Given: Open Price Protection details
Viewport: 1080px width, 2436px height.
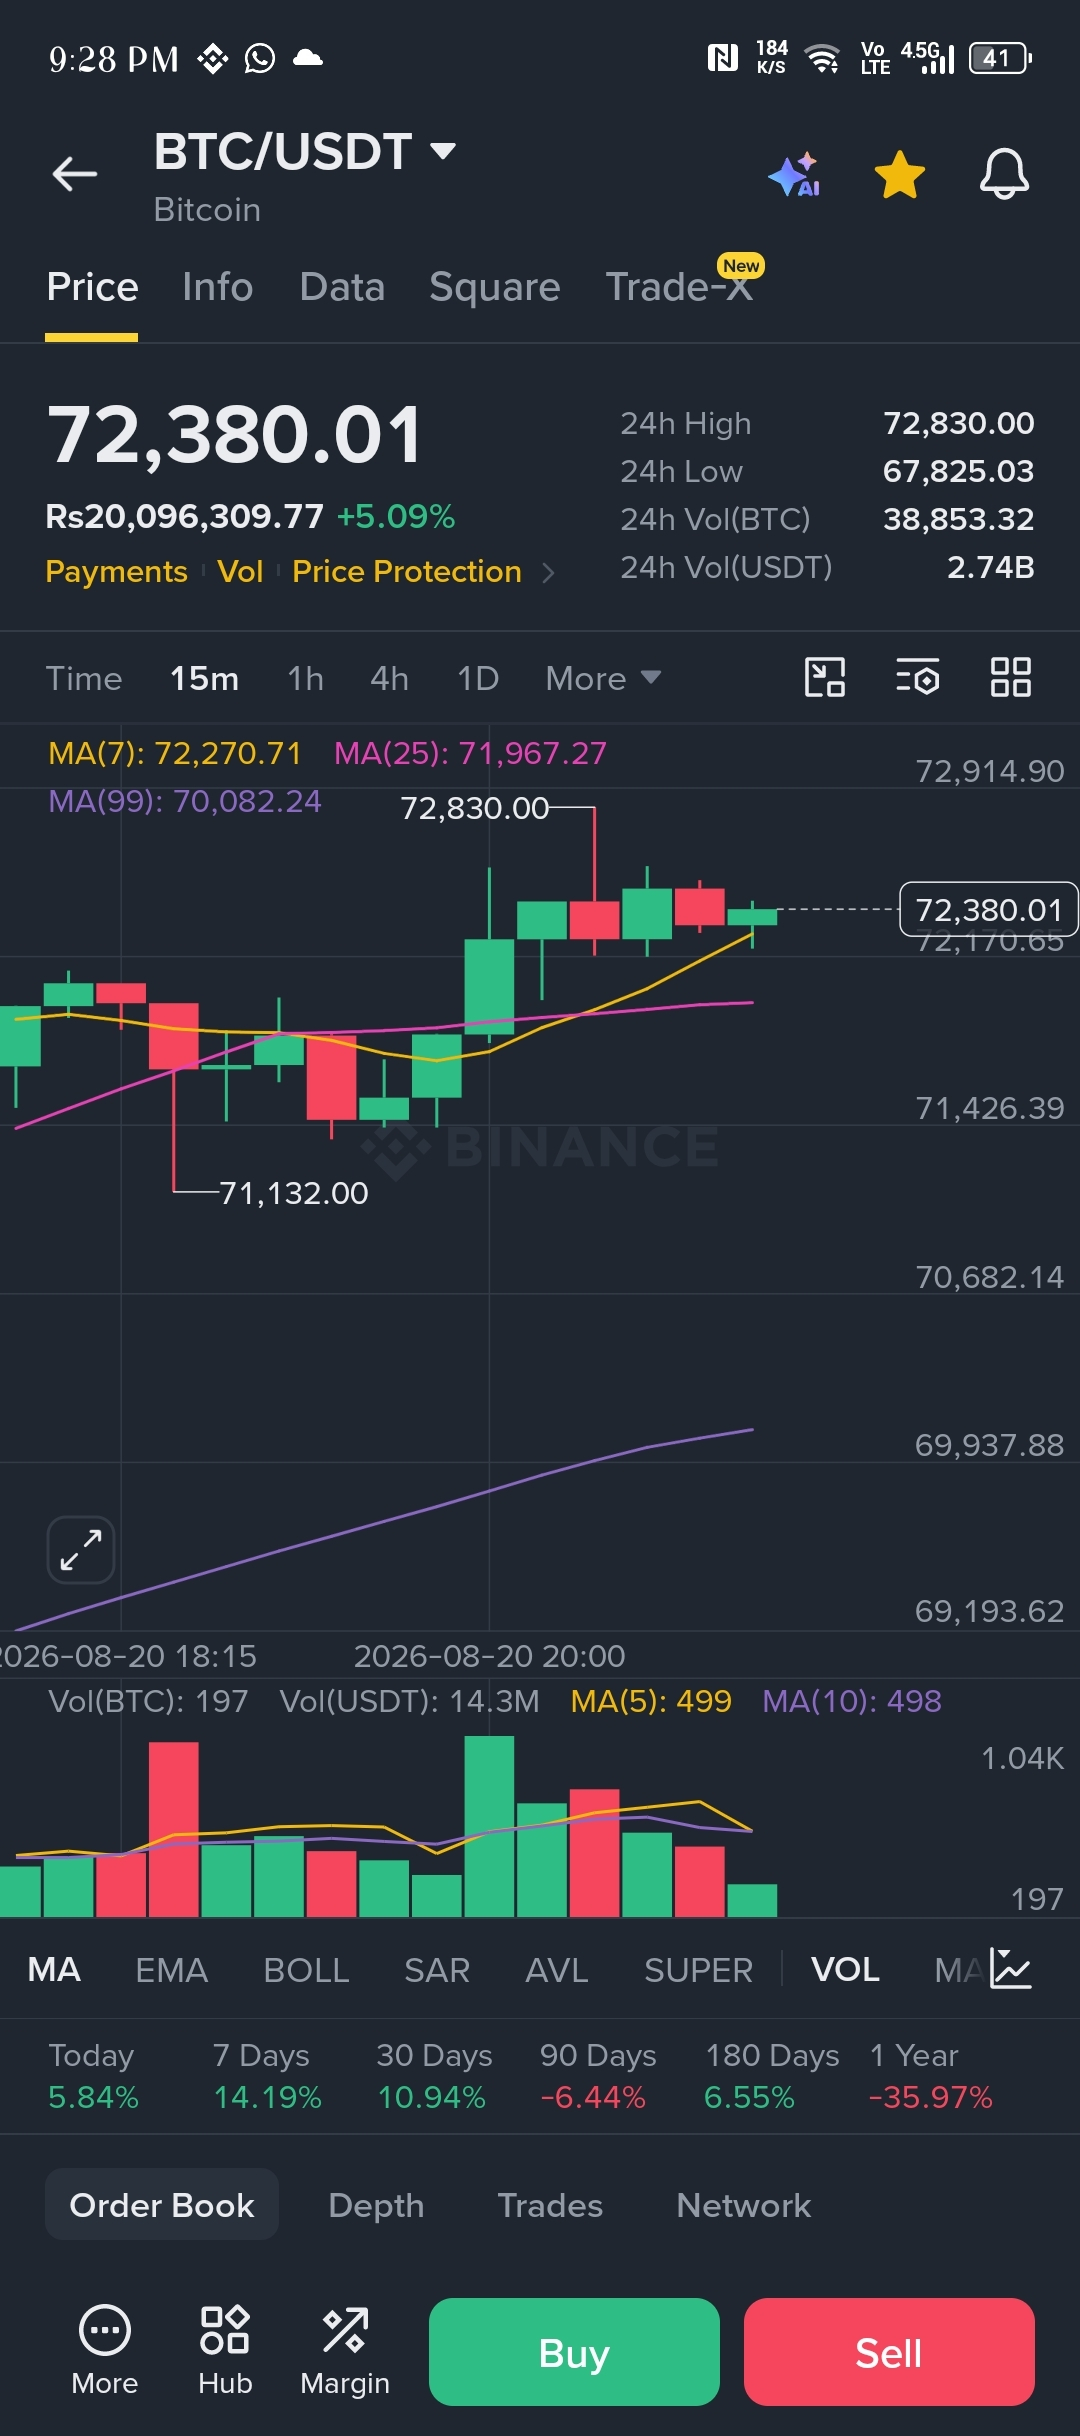Looking at the screenshot, I should (407, 571).
